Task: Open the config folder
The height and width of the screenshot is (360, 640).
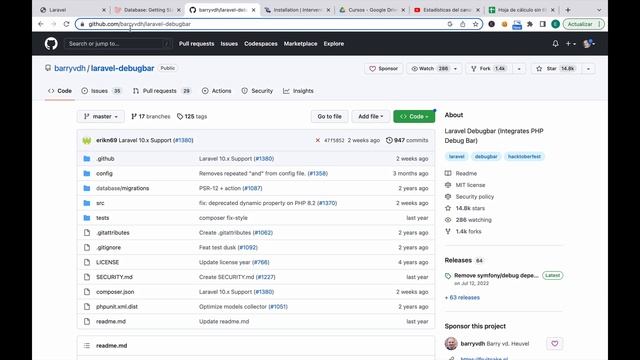Action: pos(104,173)
